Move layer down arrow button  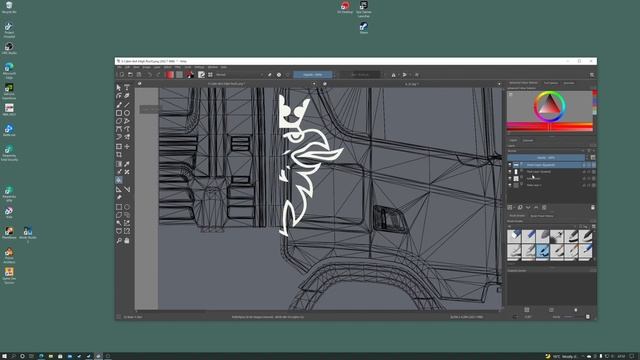coord(528,208)
